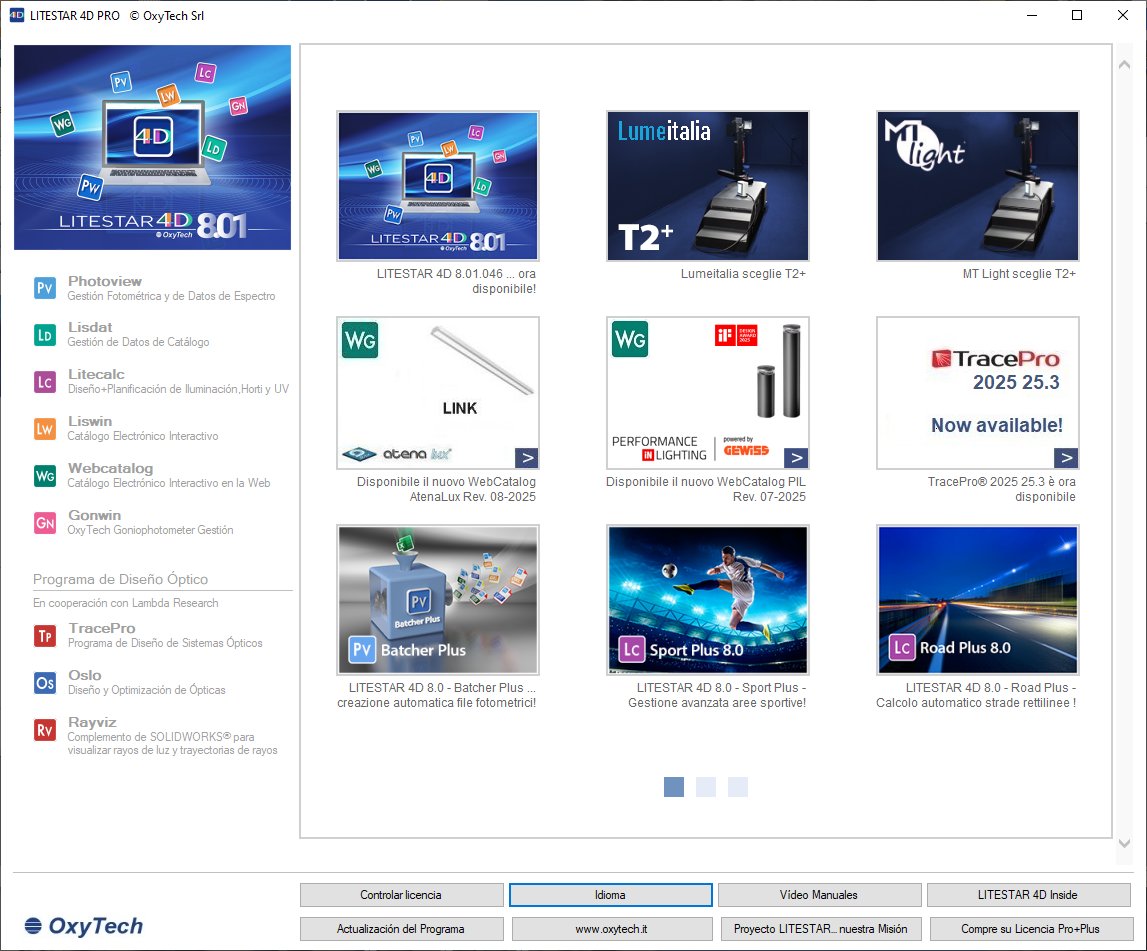Launch Lisdat via its LD icon
Screen dimensions: 1147x951
pyautogui.click(x=45, y=336)
